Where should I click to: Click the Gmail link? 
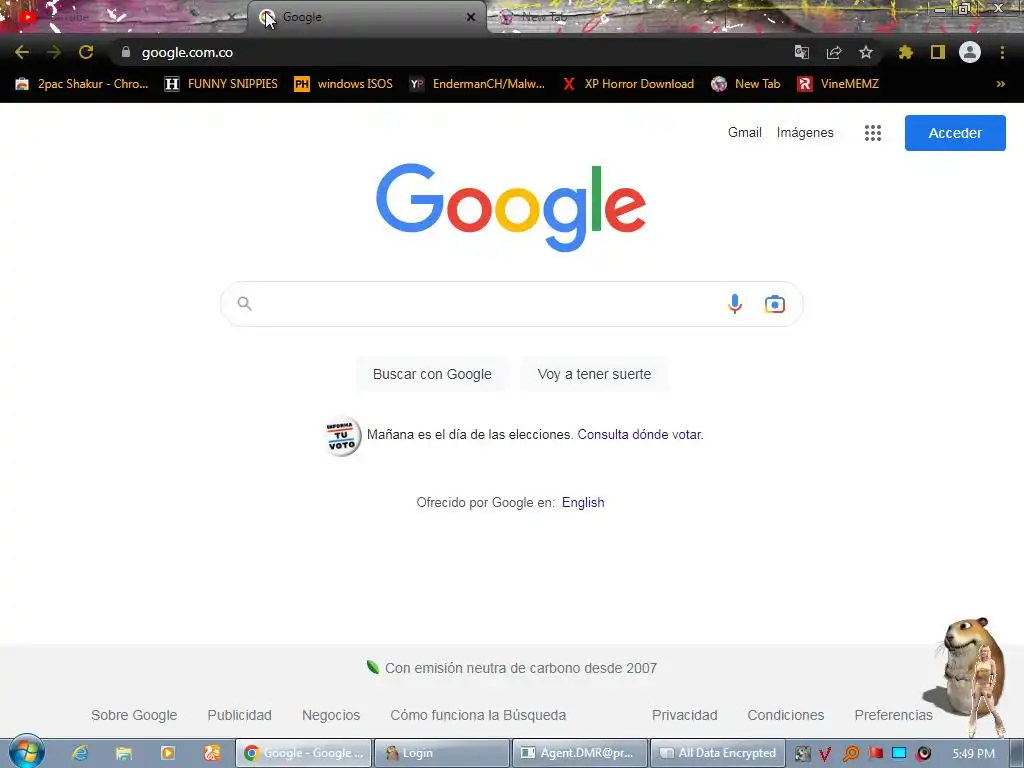click(744, 133)
